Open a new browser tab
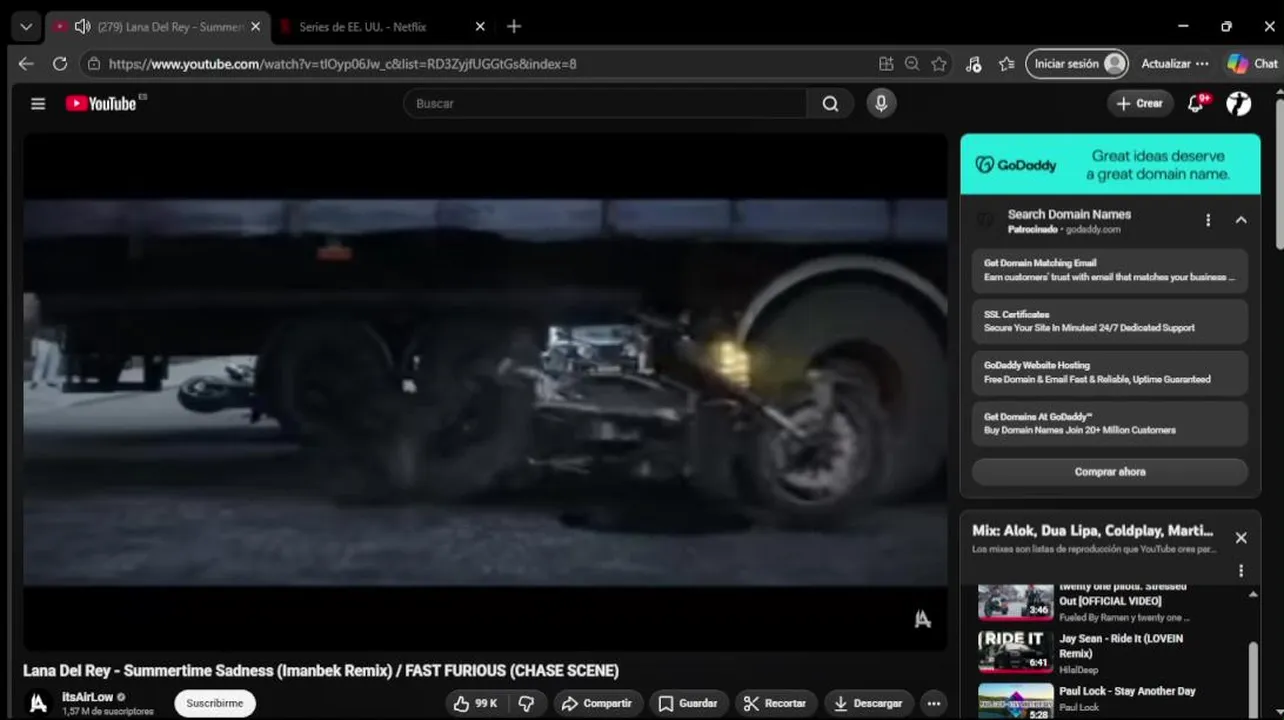 click(x=514, y=27)
